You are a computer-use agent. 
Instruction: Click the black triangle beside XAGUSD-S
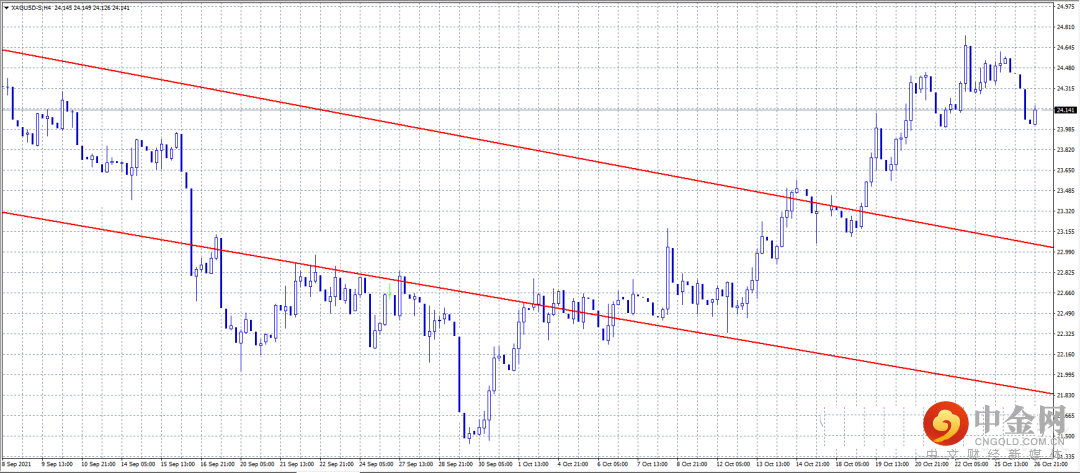(x=6, y=7)
